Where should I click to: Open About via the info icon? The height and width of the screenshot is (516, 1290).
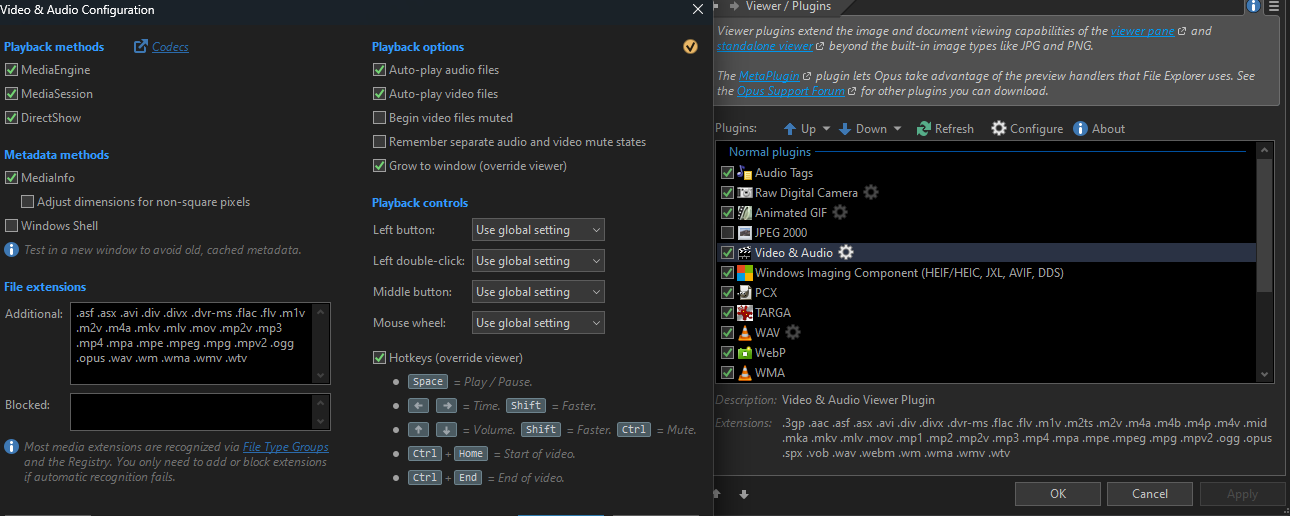click(1080, 129)
